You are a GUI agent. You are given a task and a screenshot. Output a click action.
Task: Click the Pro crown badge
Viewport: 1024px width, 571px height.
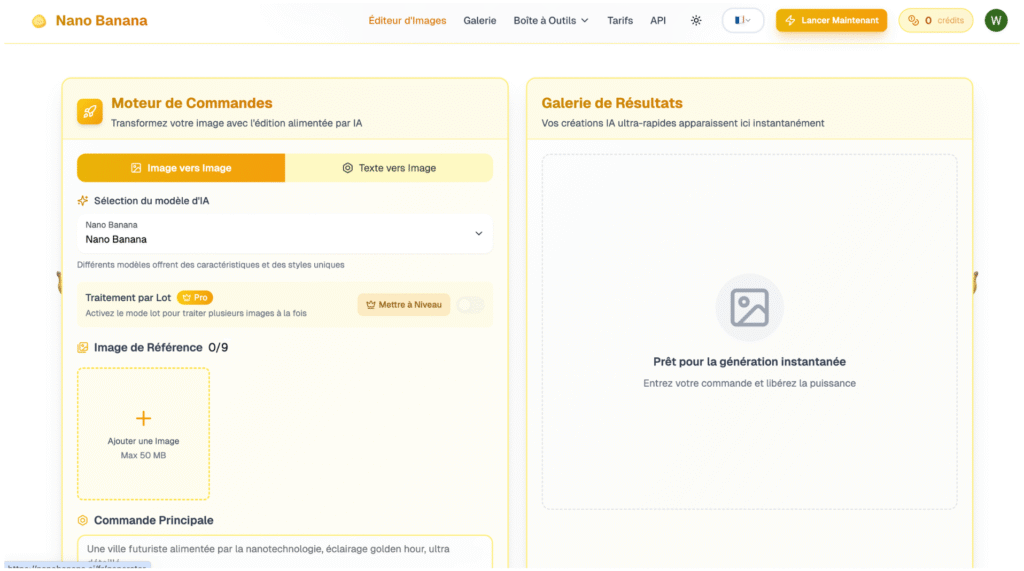point(195,298)
